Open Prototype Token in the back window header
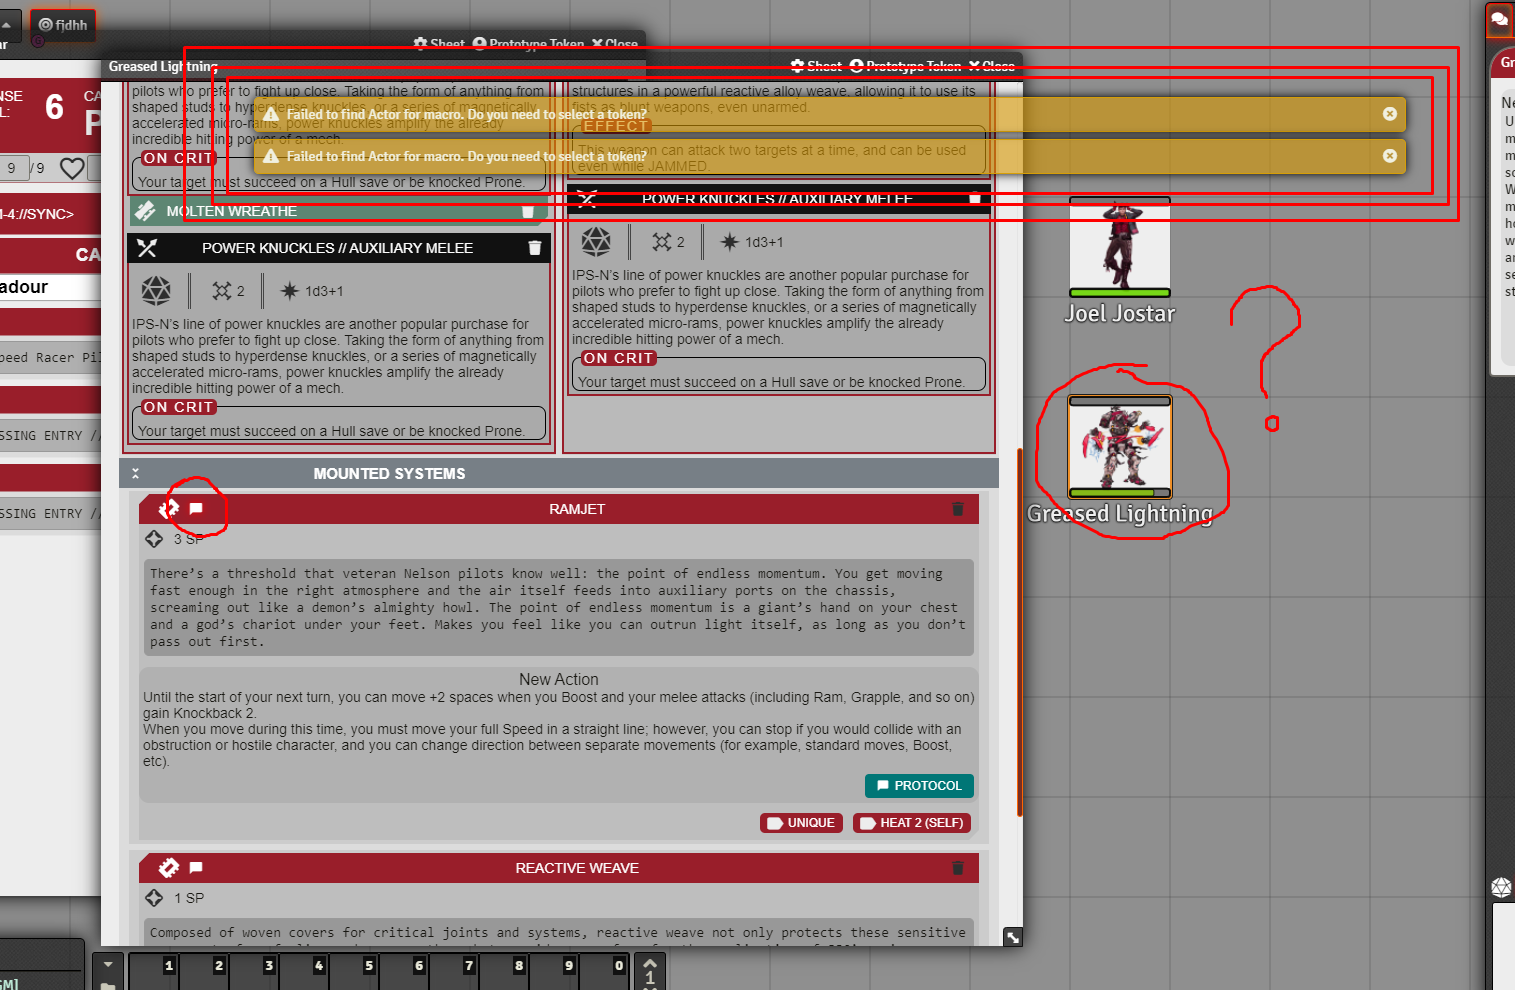The image size is (1515, 990). [527, 43]
